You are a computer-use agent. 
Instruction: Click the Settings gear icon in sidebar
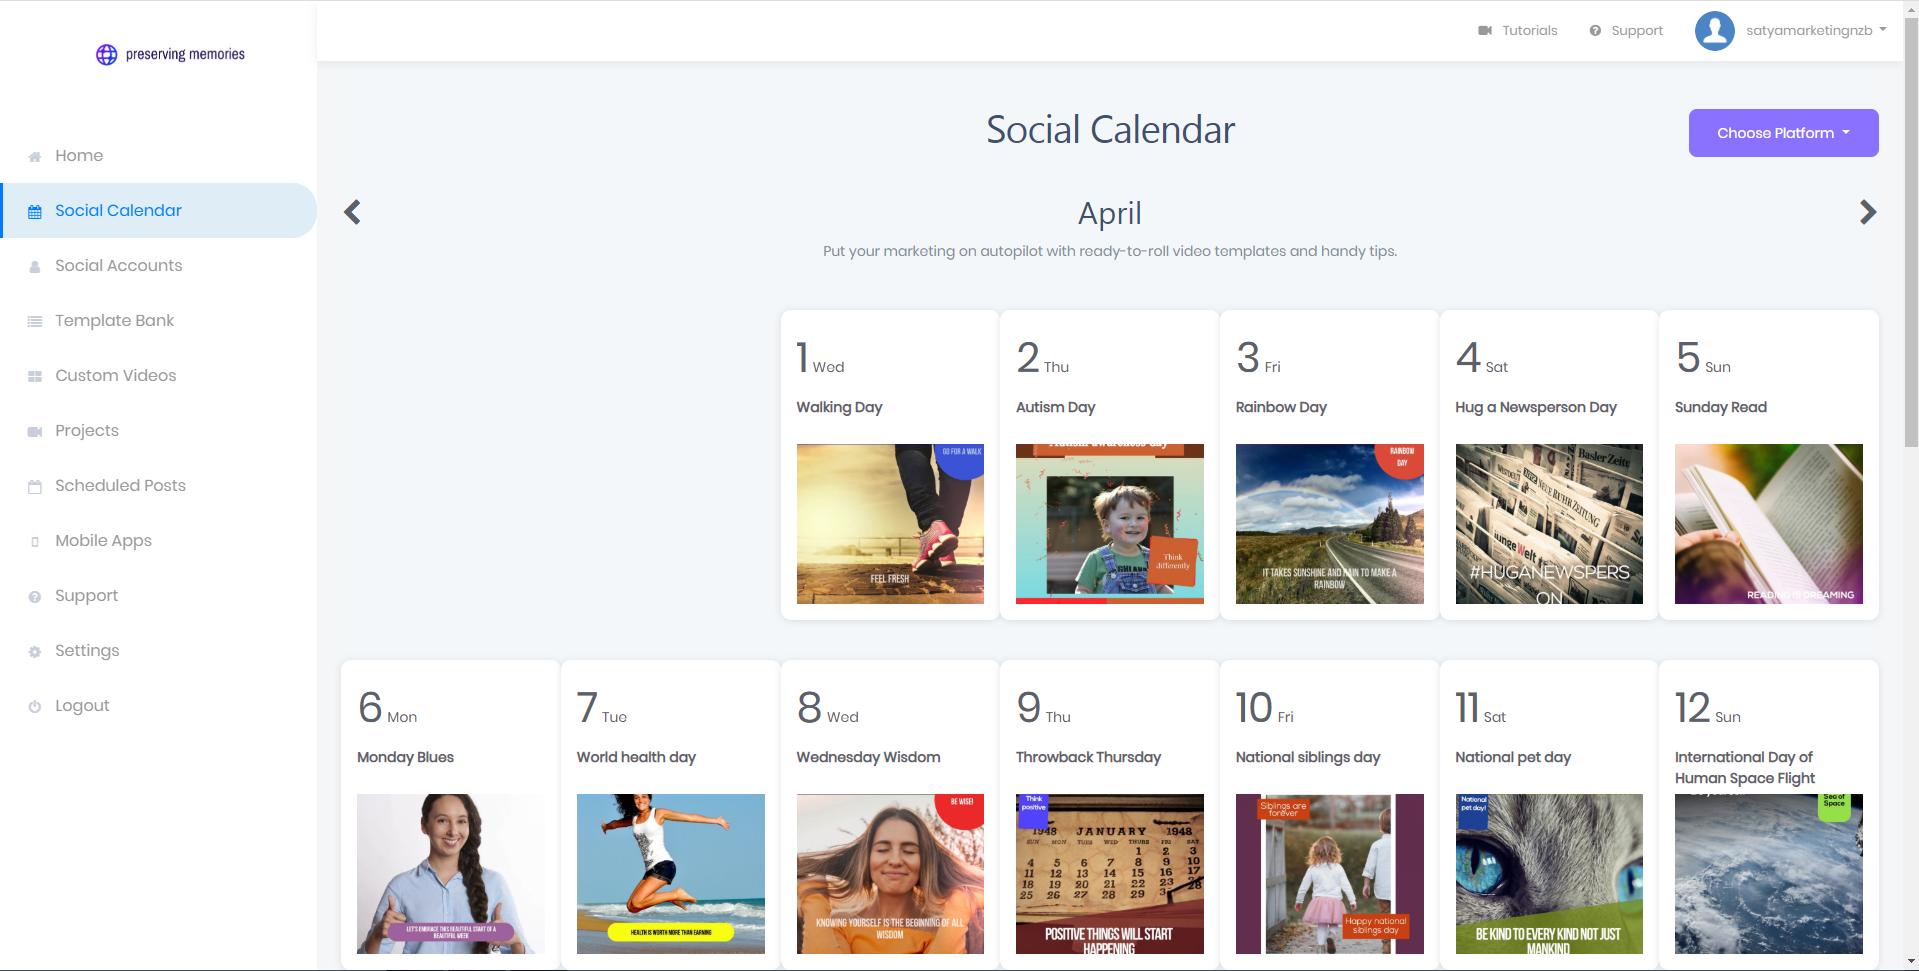click(x=35, y=652)
